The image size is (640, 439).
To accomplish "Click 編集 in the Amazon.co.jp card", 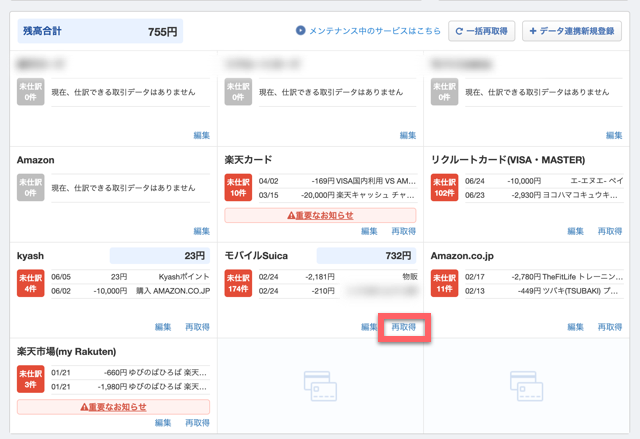I will click(576, 327).
